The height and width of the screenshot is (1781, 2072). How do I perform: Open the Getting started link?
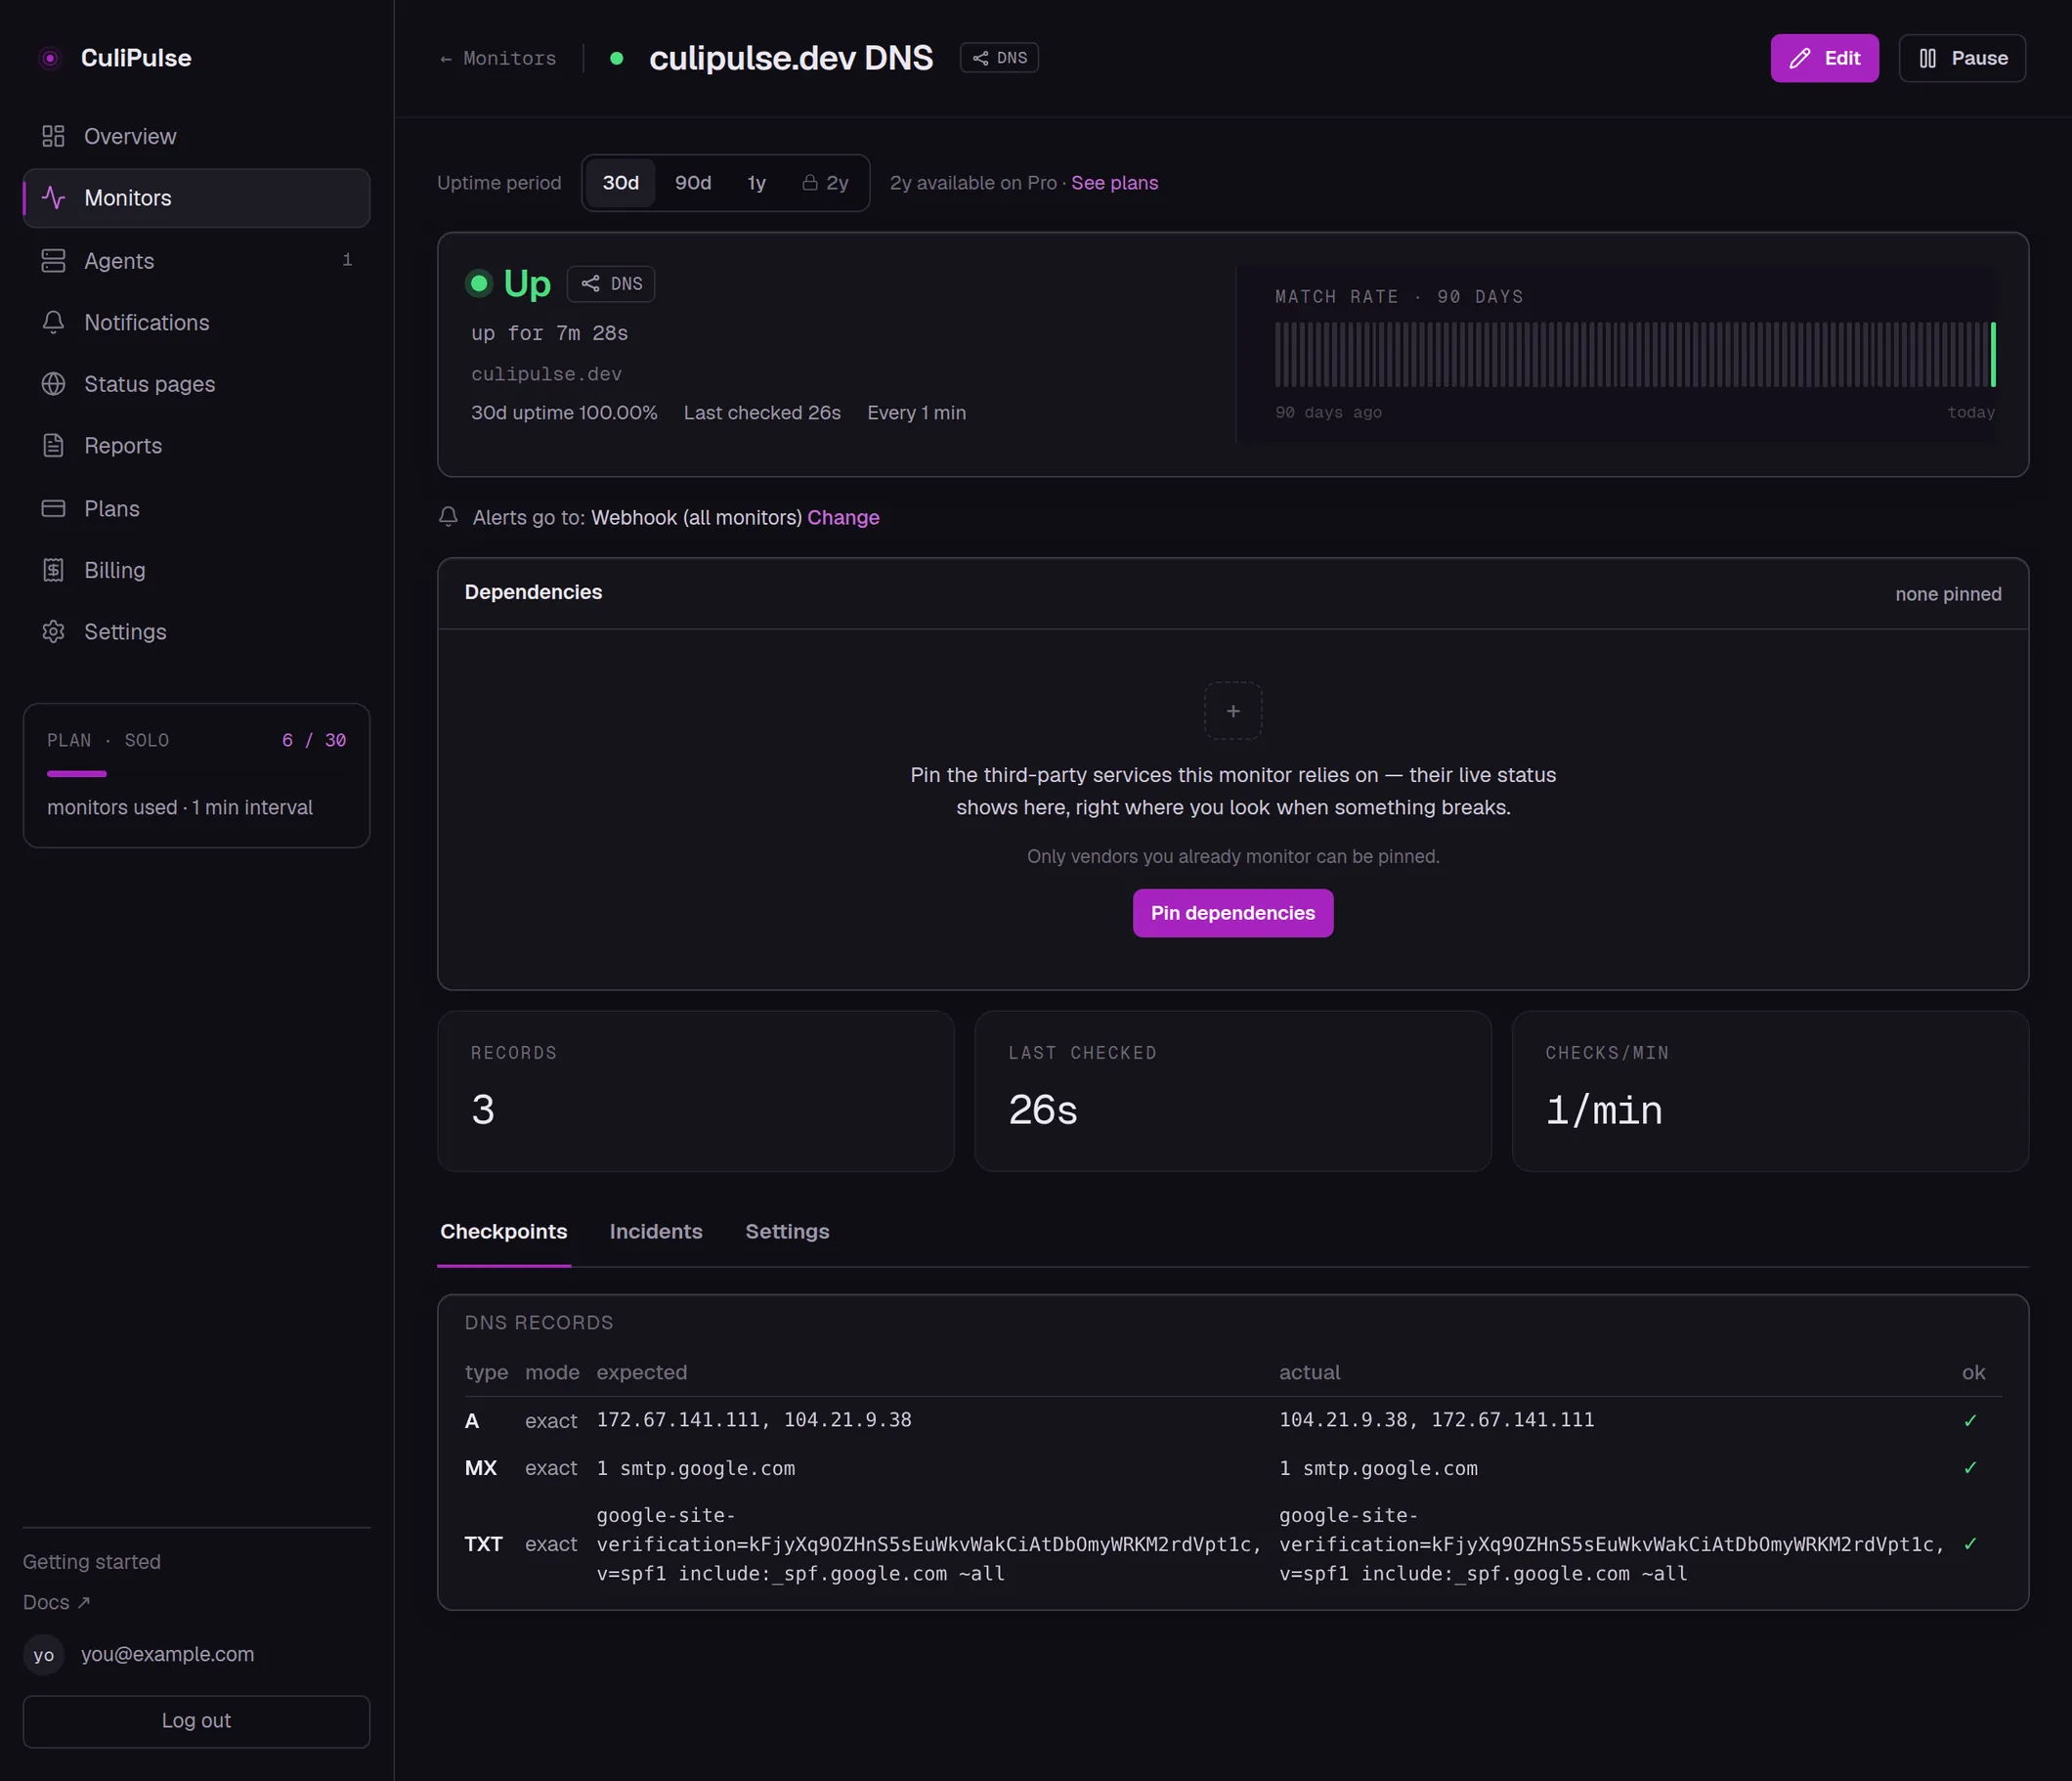[92, 1562]
